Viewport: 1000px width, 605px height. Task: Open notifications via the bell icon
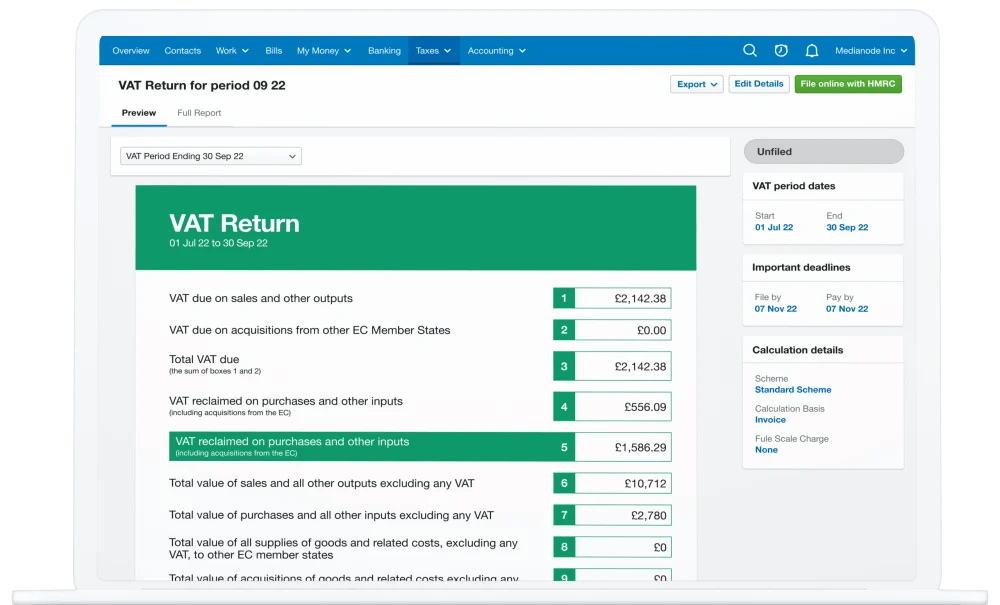click(x=811, y=50)
